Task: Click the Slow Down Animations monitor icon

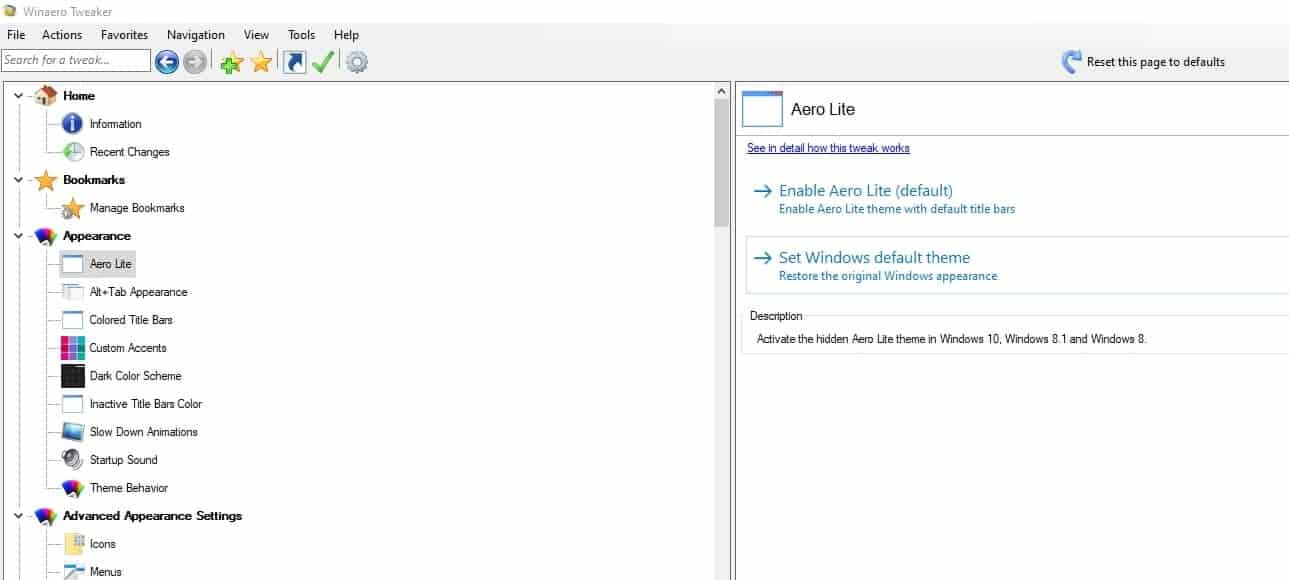Action: (x=72, y=432)
